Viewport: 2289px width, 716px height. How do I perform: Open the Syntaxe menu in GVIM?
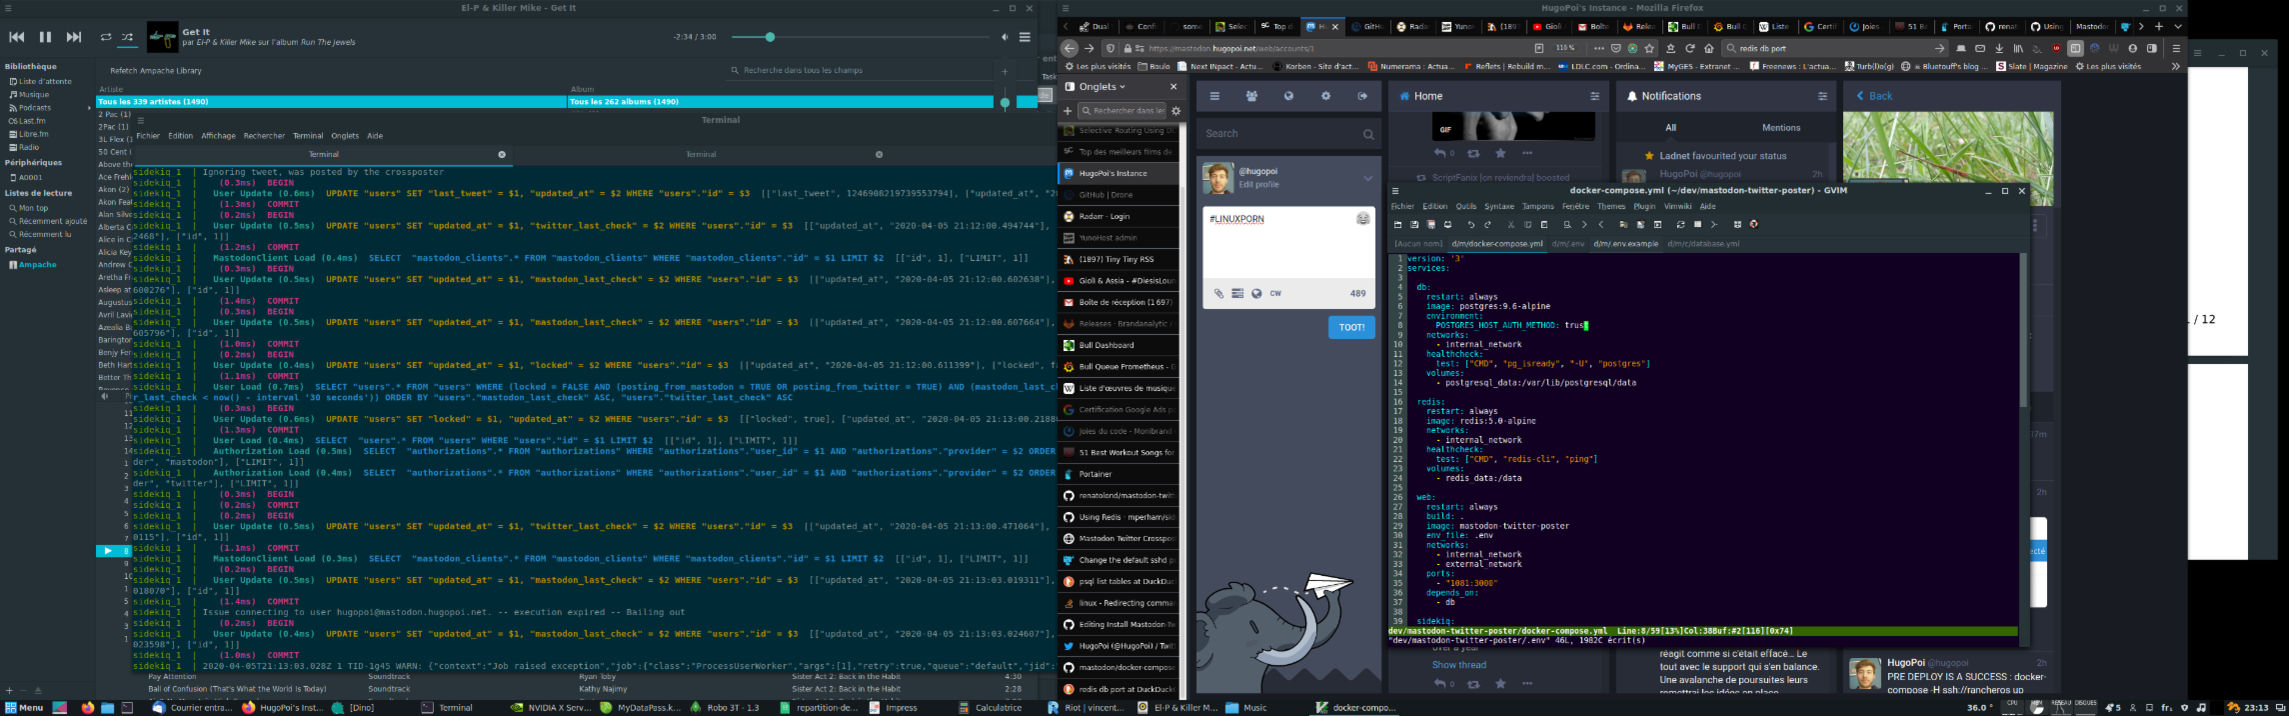coord(1499,206)
